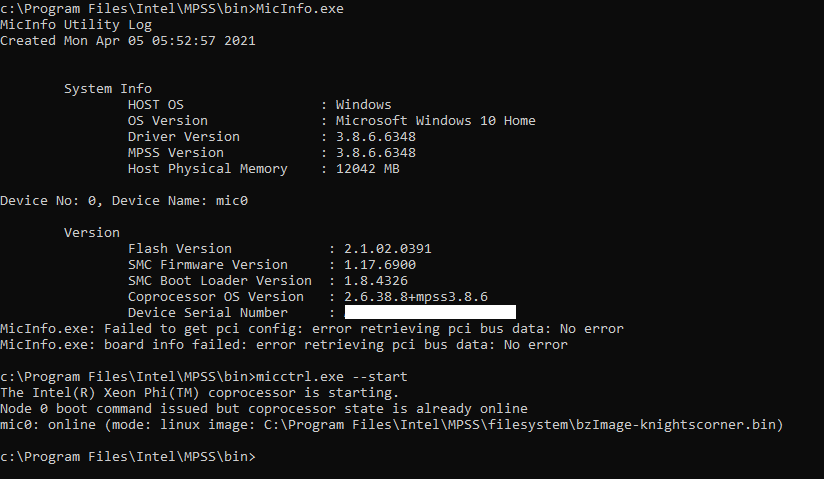Click the SMC Boot Loader Version value 1.8.4326
824x479 pixels.
pyautogui.click(x=376, y=281)
